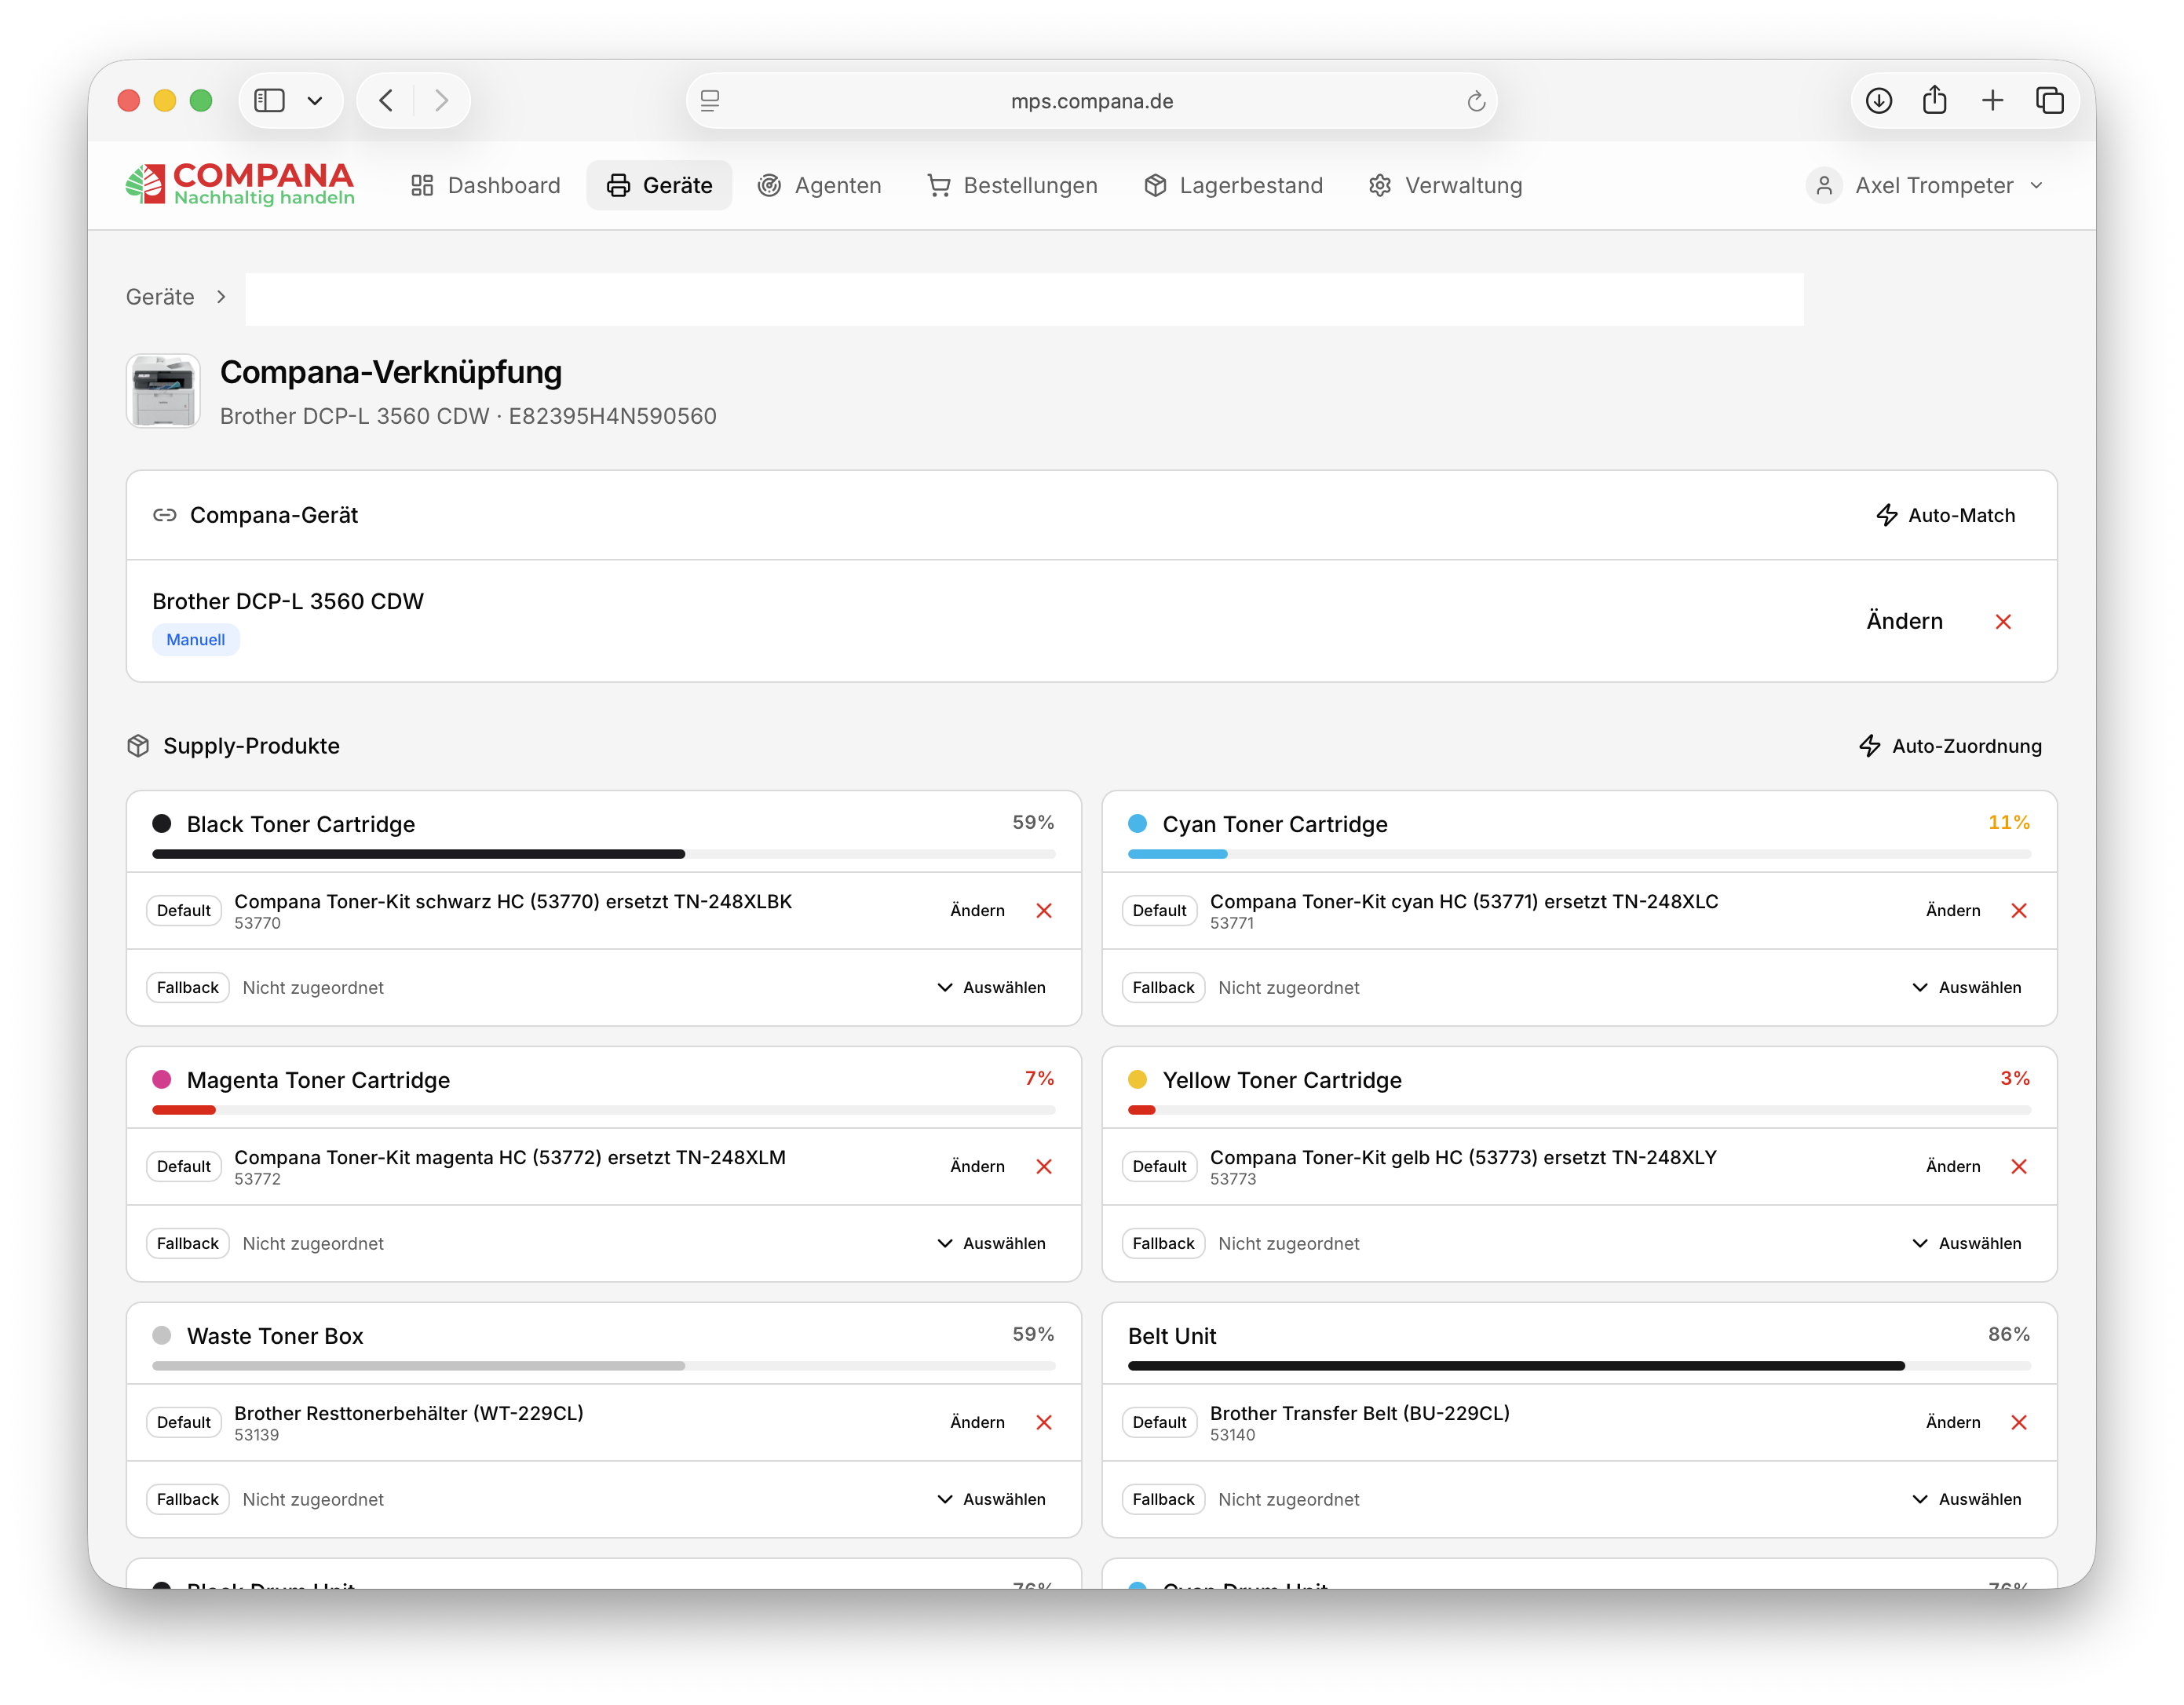
Task: Click Ändern for Black Toner default
Action: [977, 910]
